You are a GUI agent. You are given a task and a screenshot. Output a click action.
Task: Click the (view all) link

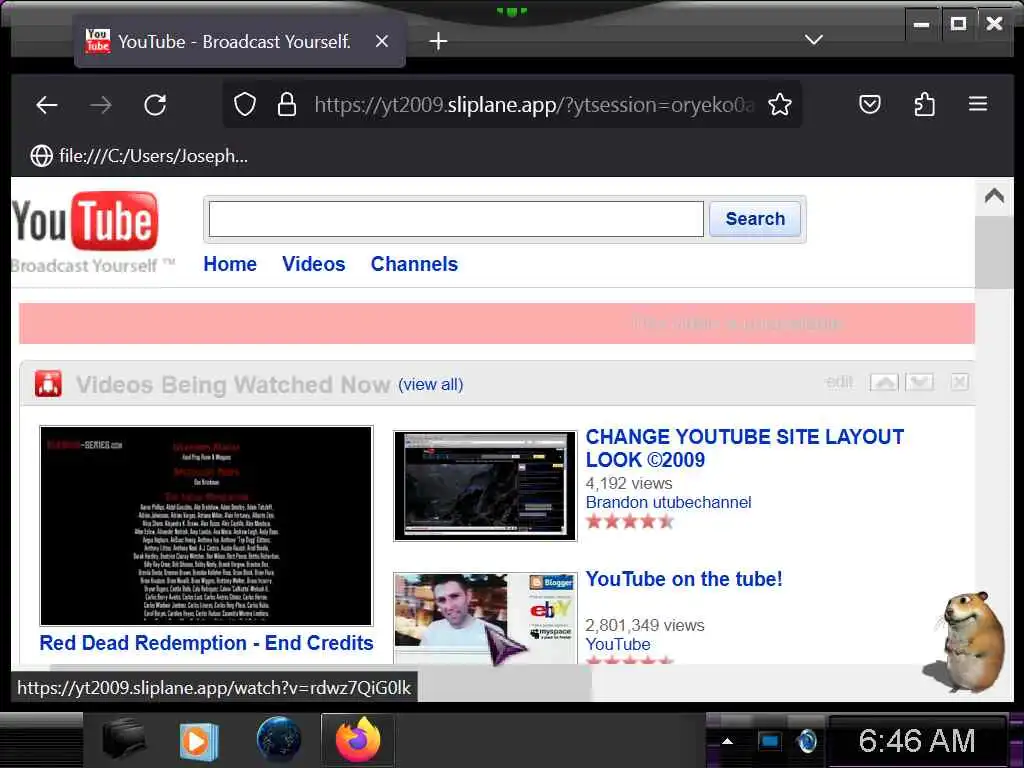(x=430, y=385)
